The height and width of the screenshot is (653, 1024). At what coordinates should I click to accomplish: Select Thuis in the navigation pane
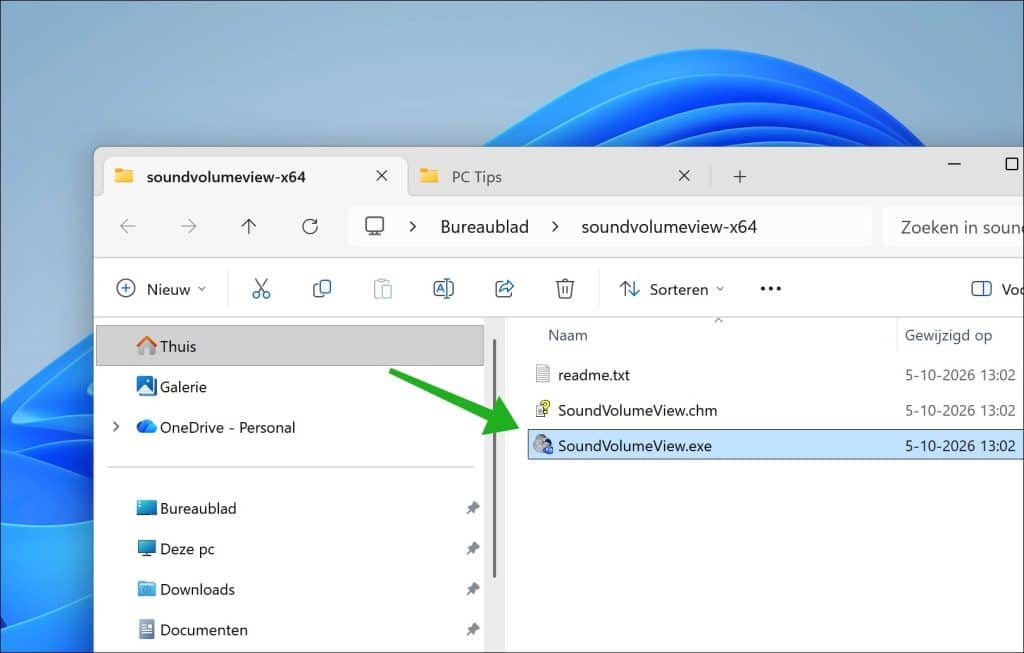(290, 345)
